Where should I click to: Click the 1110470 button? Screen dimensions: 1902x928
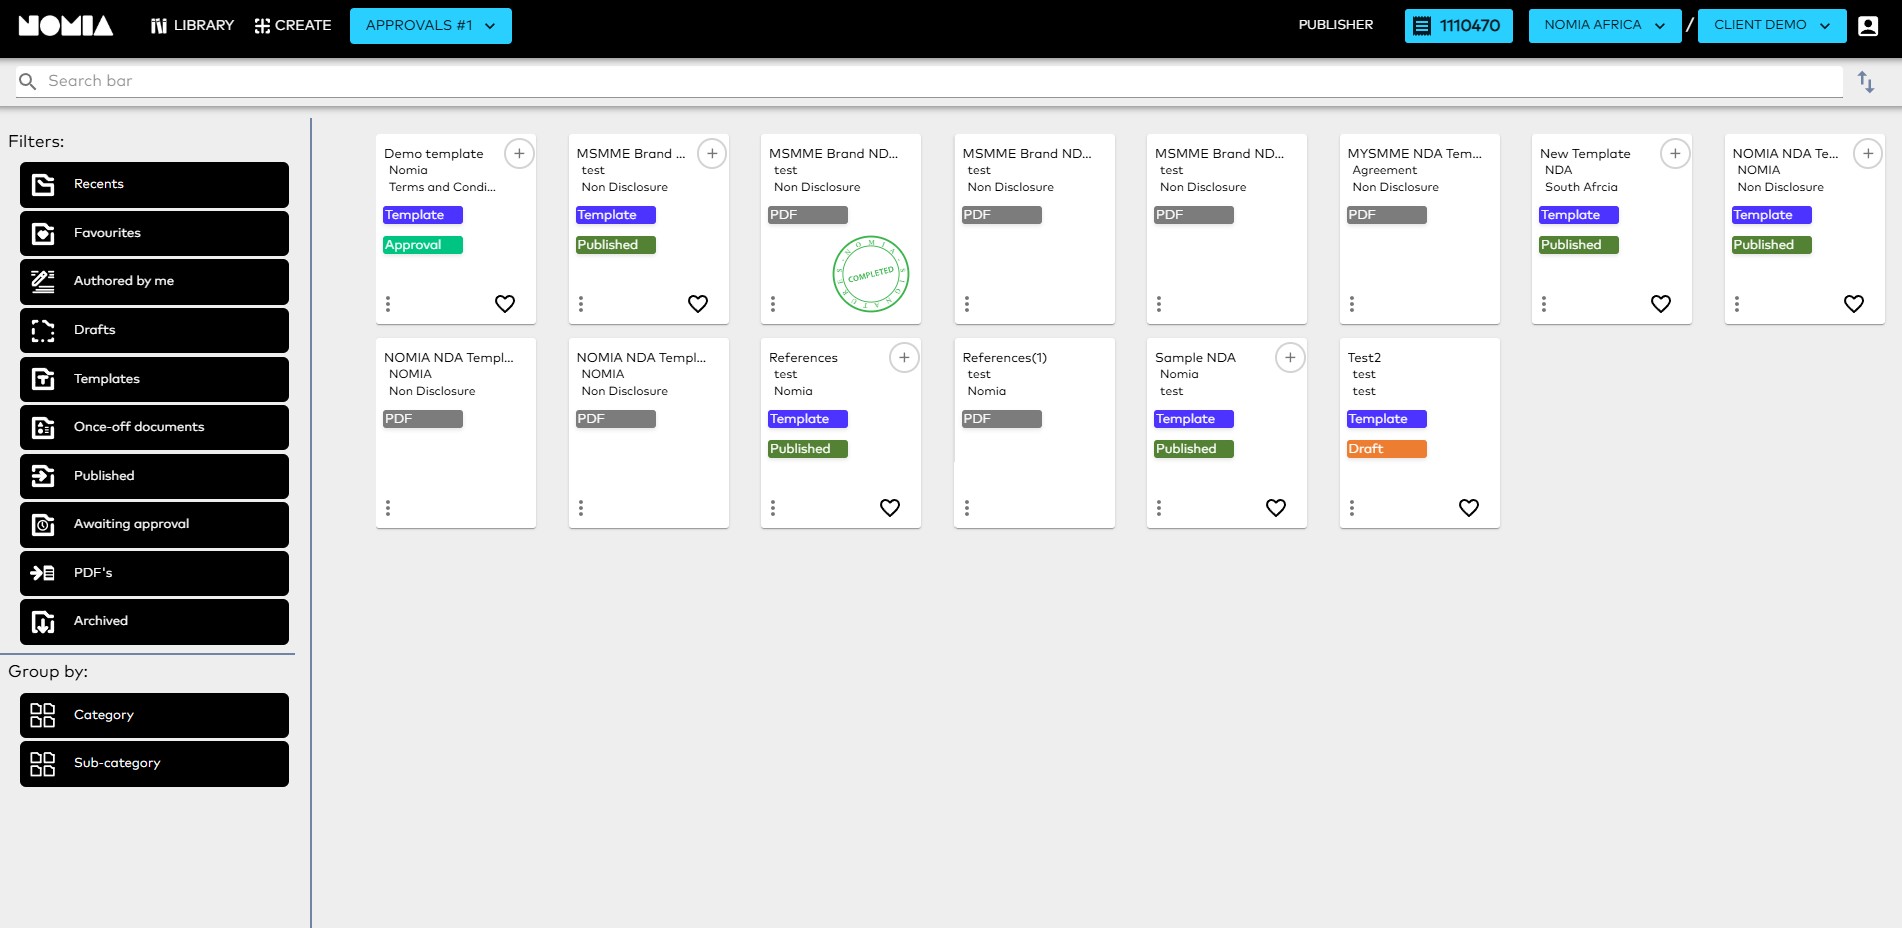[x=1458, y=26]
